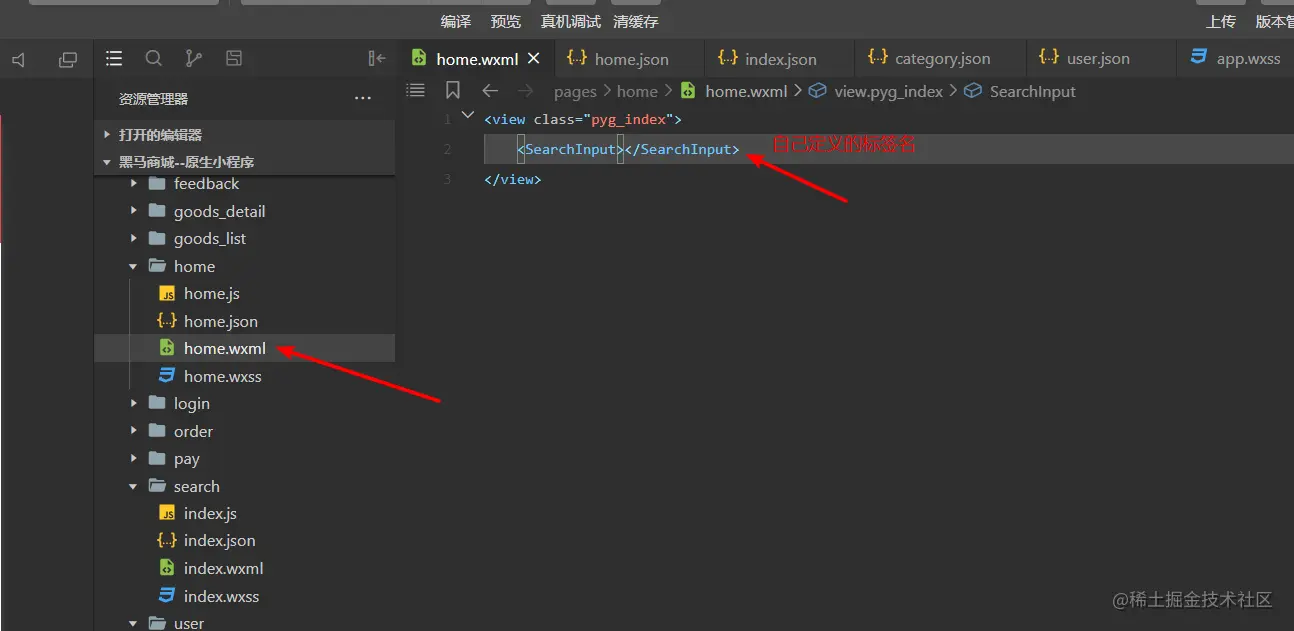Screen dimensions: 1294x631
Task: Click the closing </view> tag on line 3
Action: point(513,180)
